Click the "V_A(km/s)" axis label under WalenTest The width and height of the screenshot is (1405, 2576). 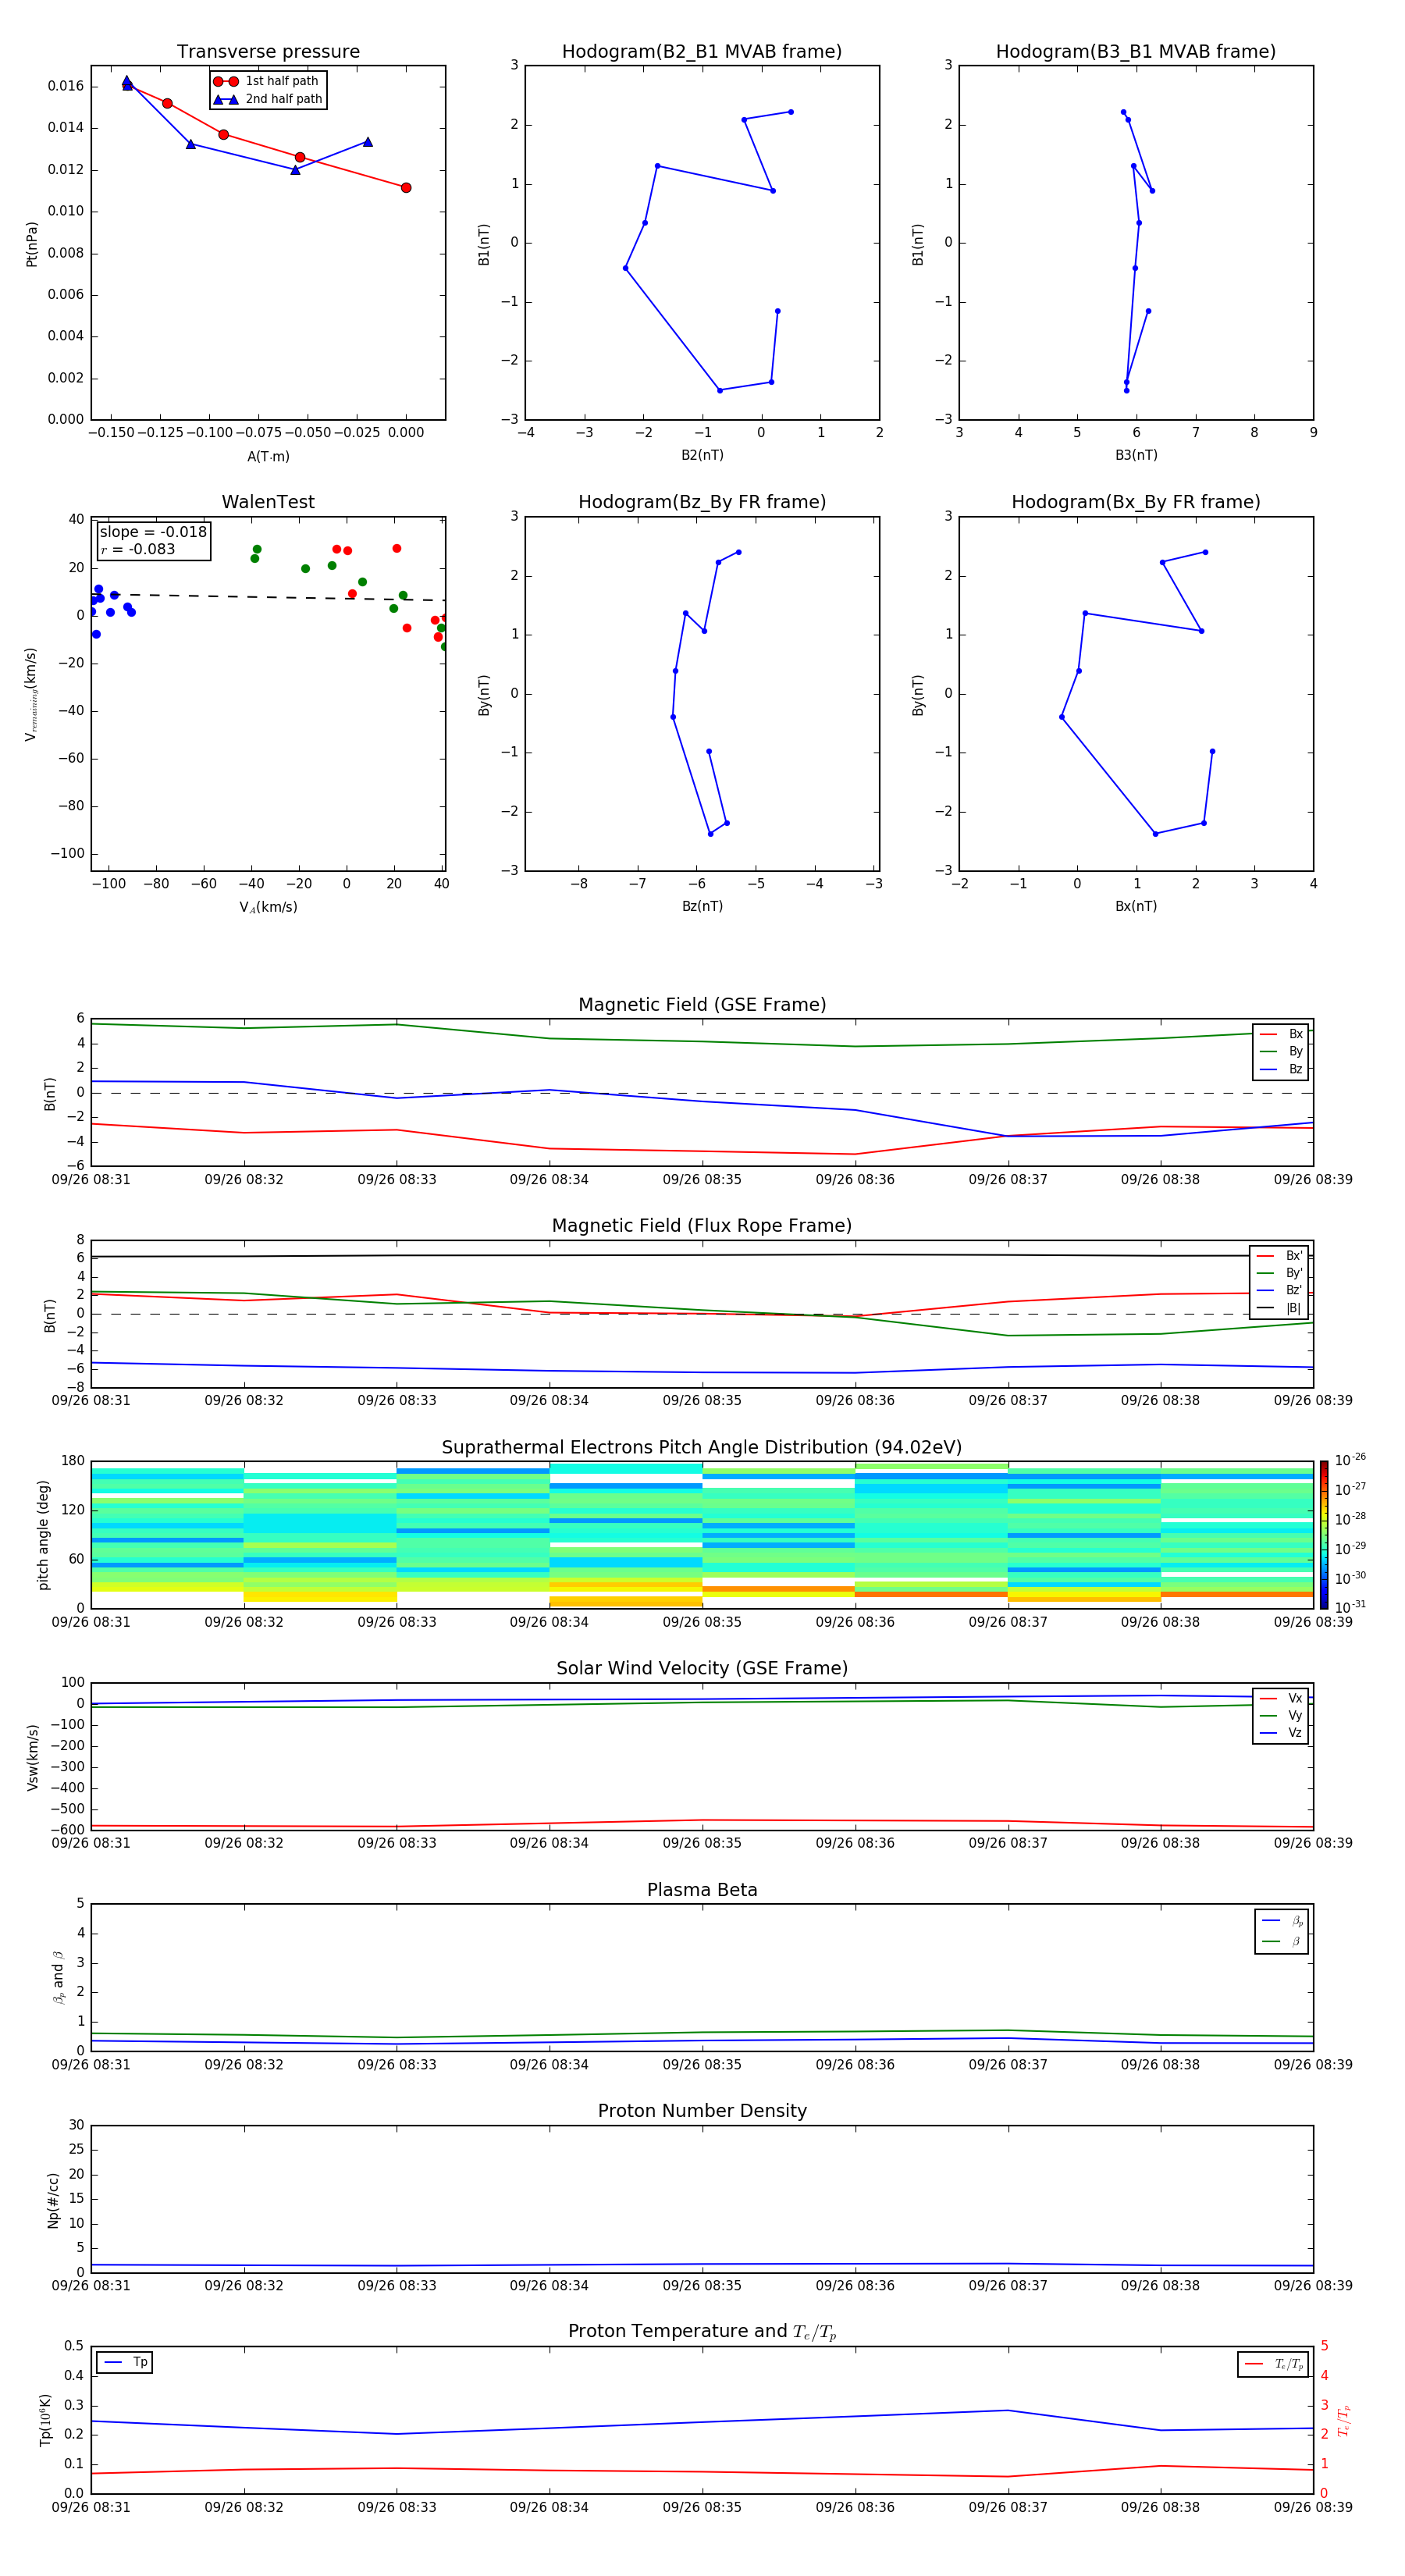pos(268,907)
